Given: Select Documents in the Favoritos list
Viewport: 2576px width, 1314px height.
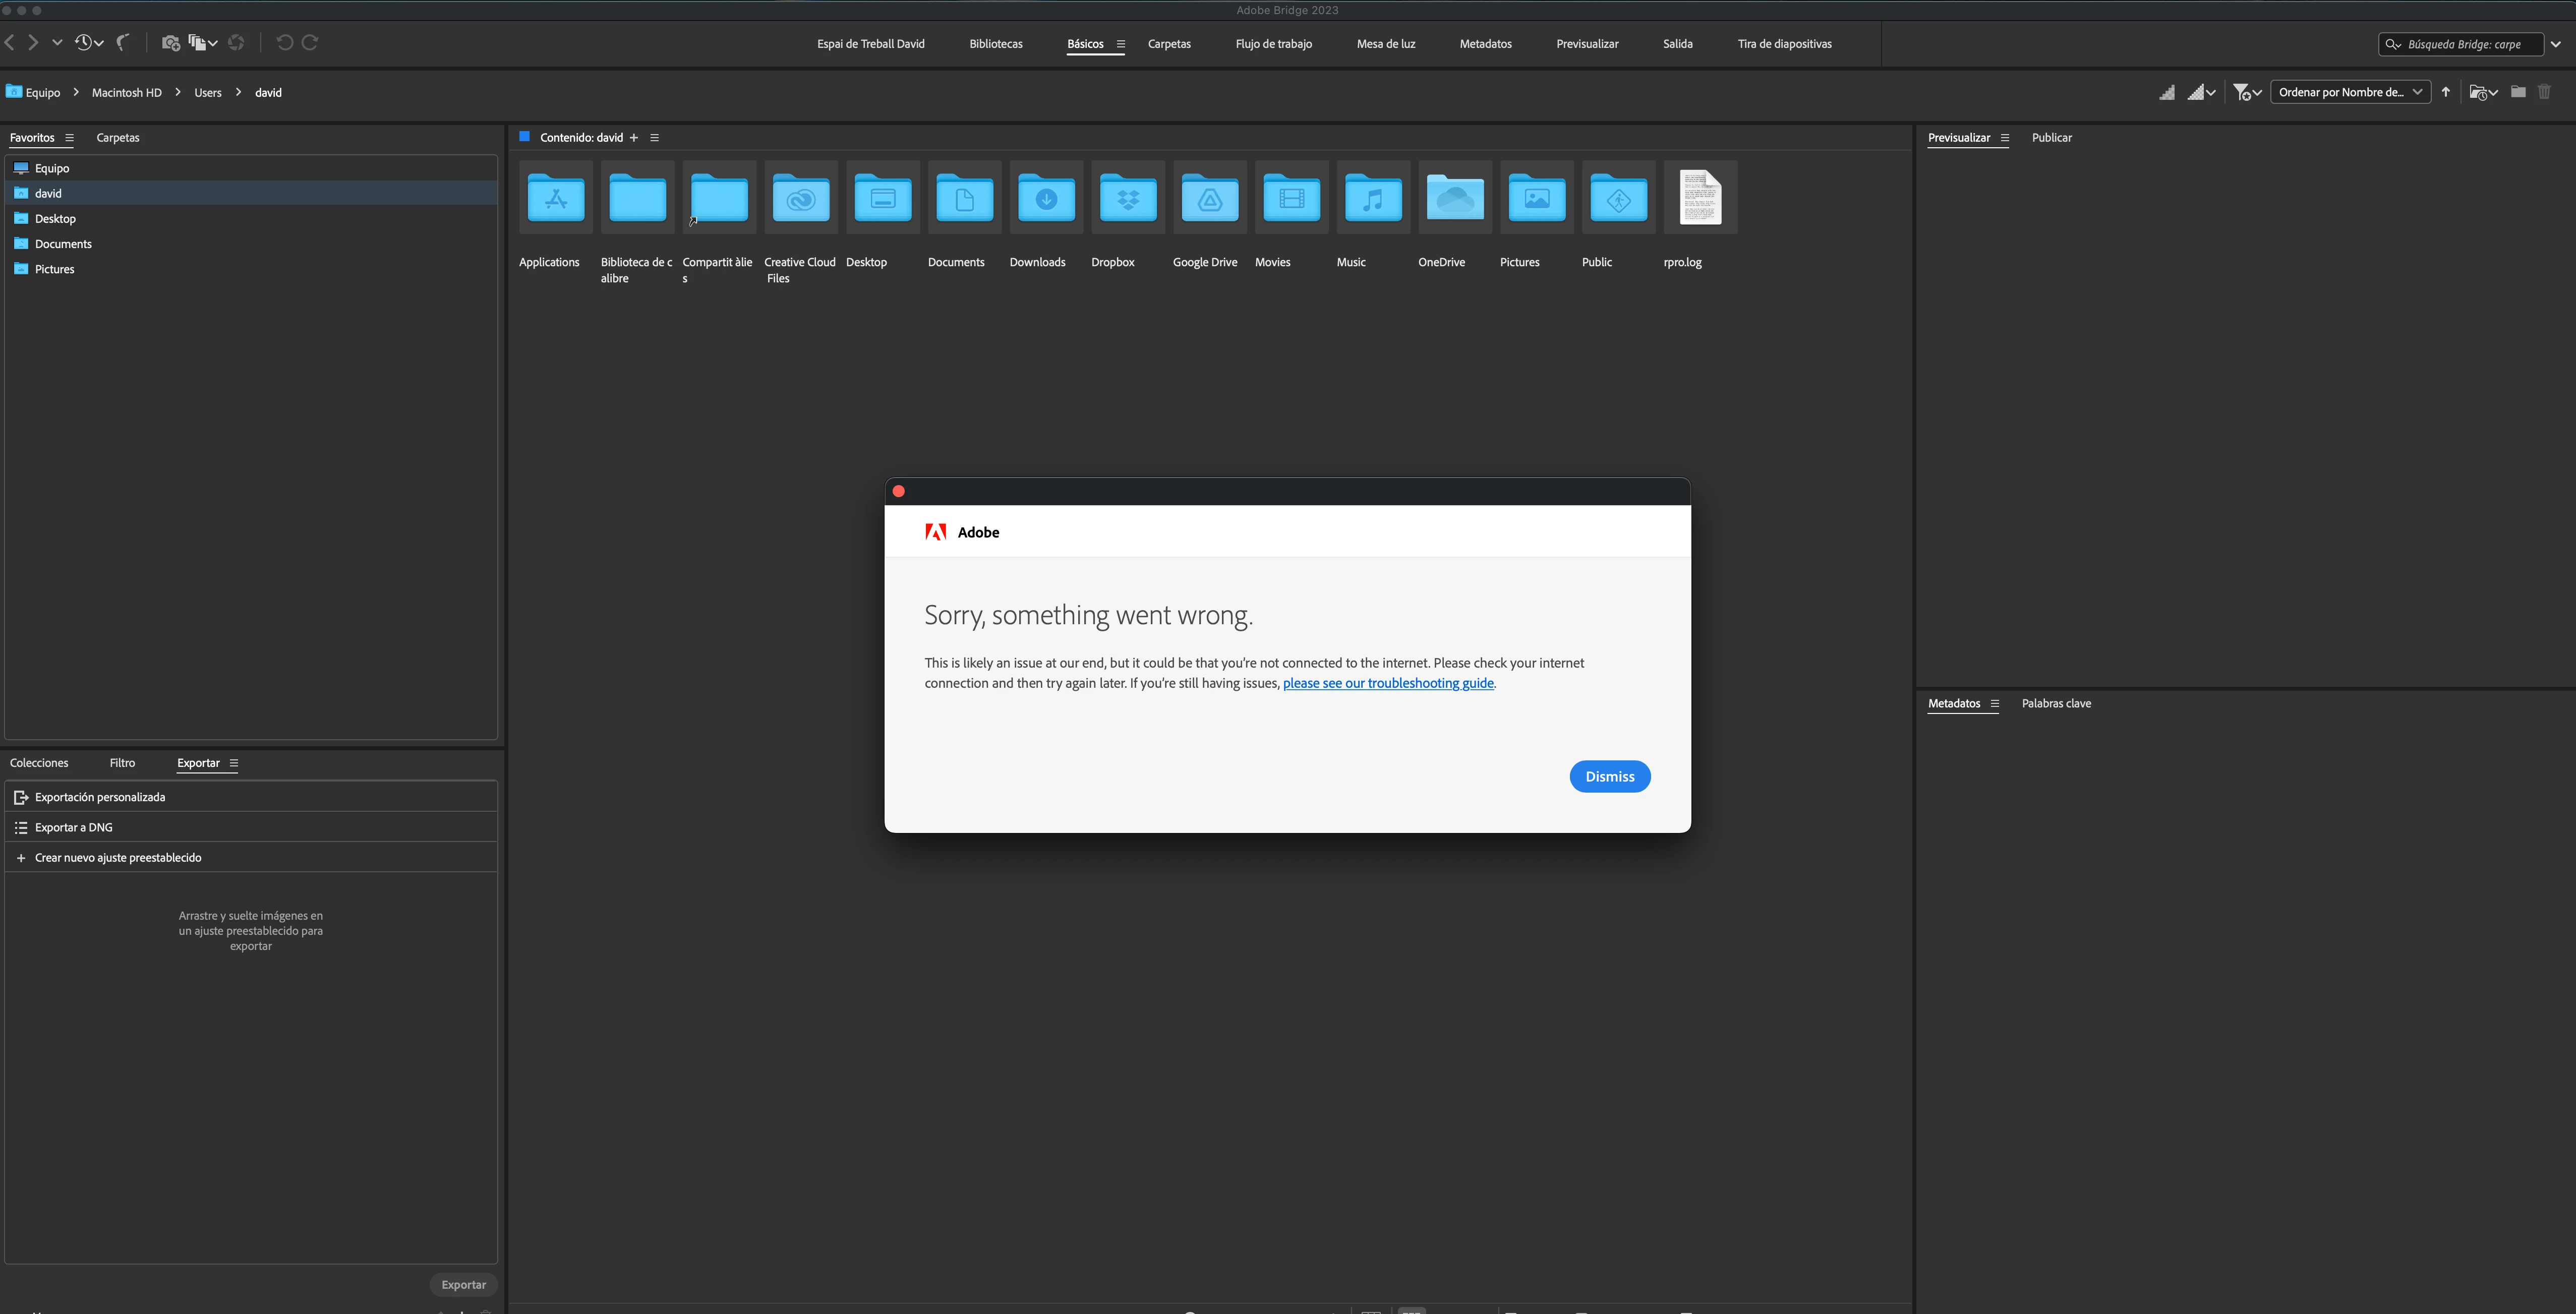Looking at the screenshot, I should point(63,244).
